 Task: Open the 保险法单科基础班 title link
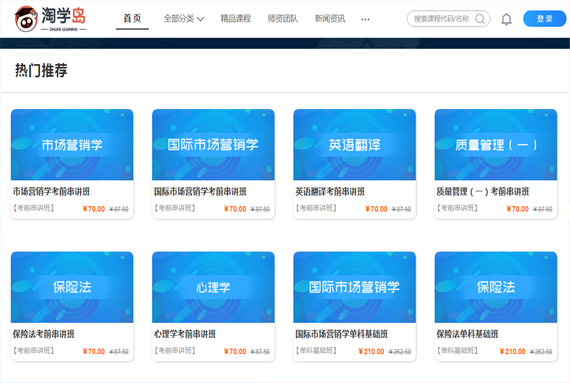[467, 334]
